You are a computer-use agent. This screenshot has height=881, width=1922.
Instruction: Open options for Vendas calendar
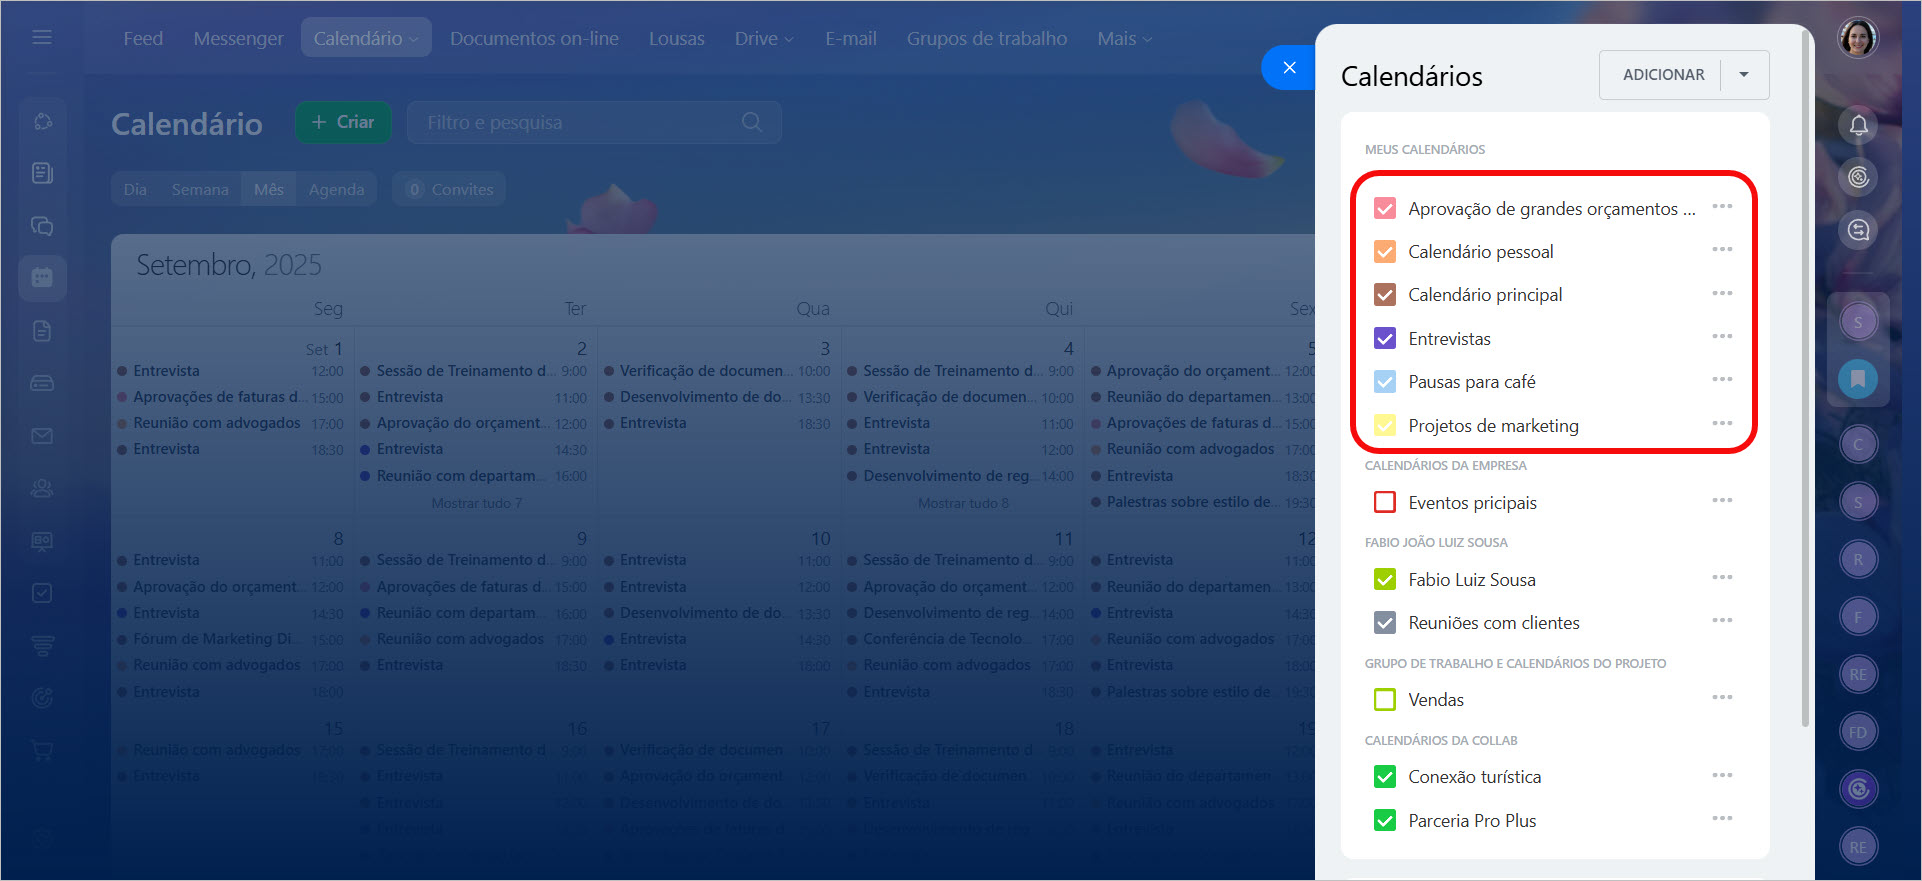pos(1721,698)
